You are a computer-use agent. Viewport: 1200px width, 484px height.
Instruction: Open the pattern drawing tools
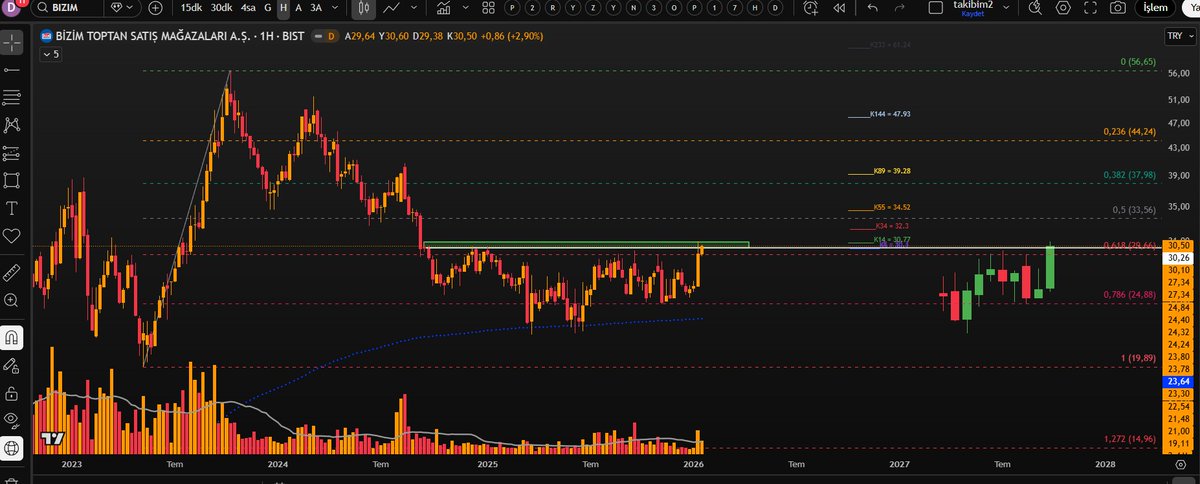[13, 125]
